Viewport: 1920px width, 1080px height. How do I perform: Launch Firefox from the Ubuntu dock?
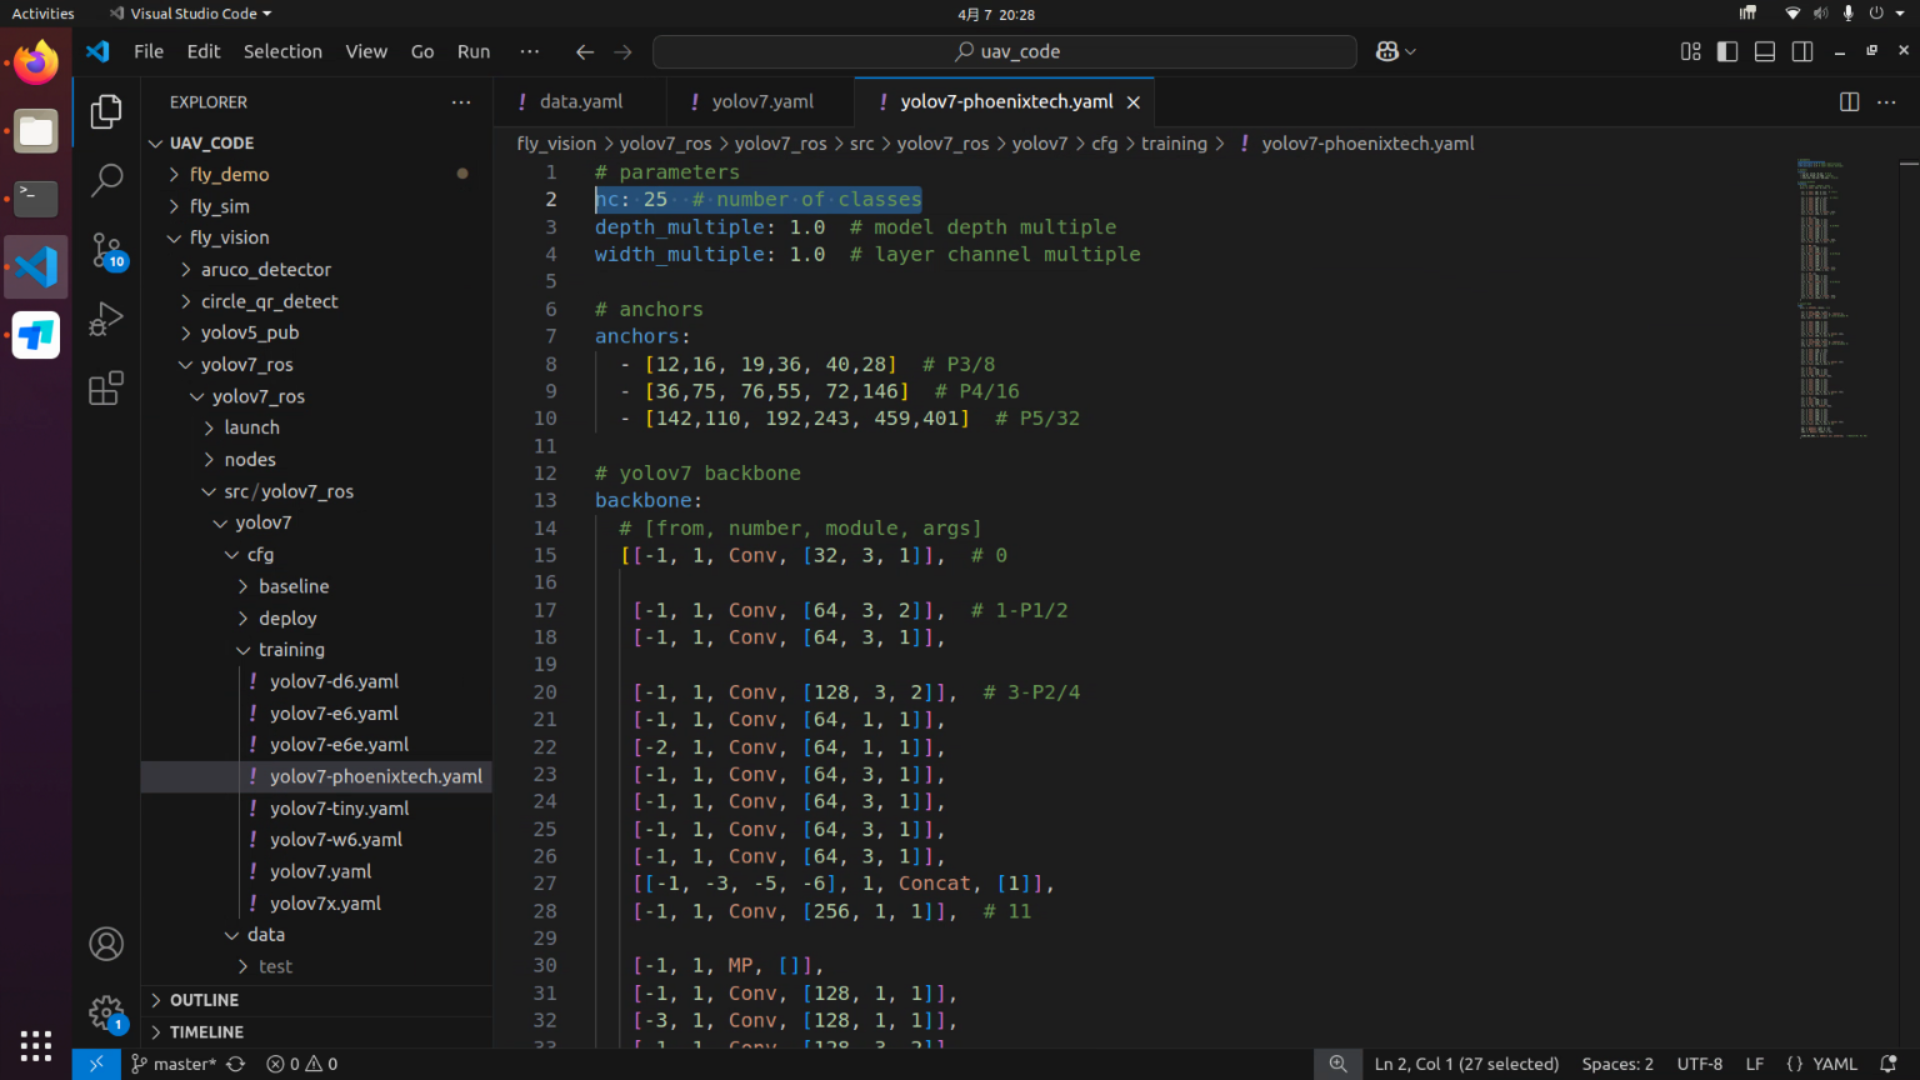[36, 62]
